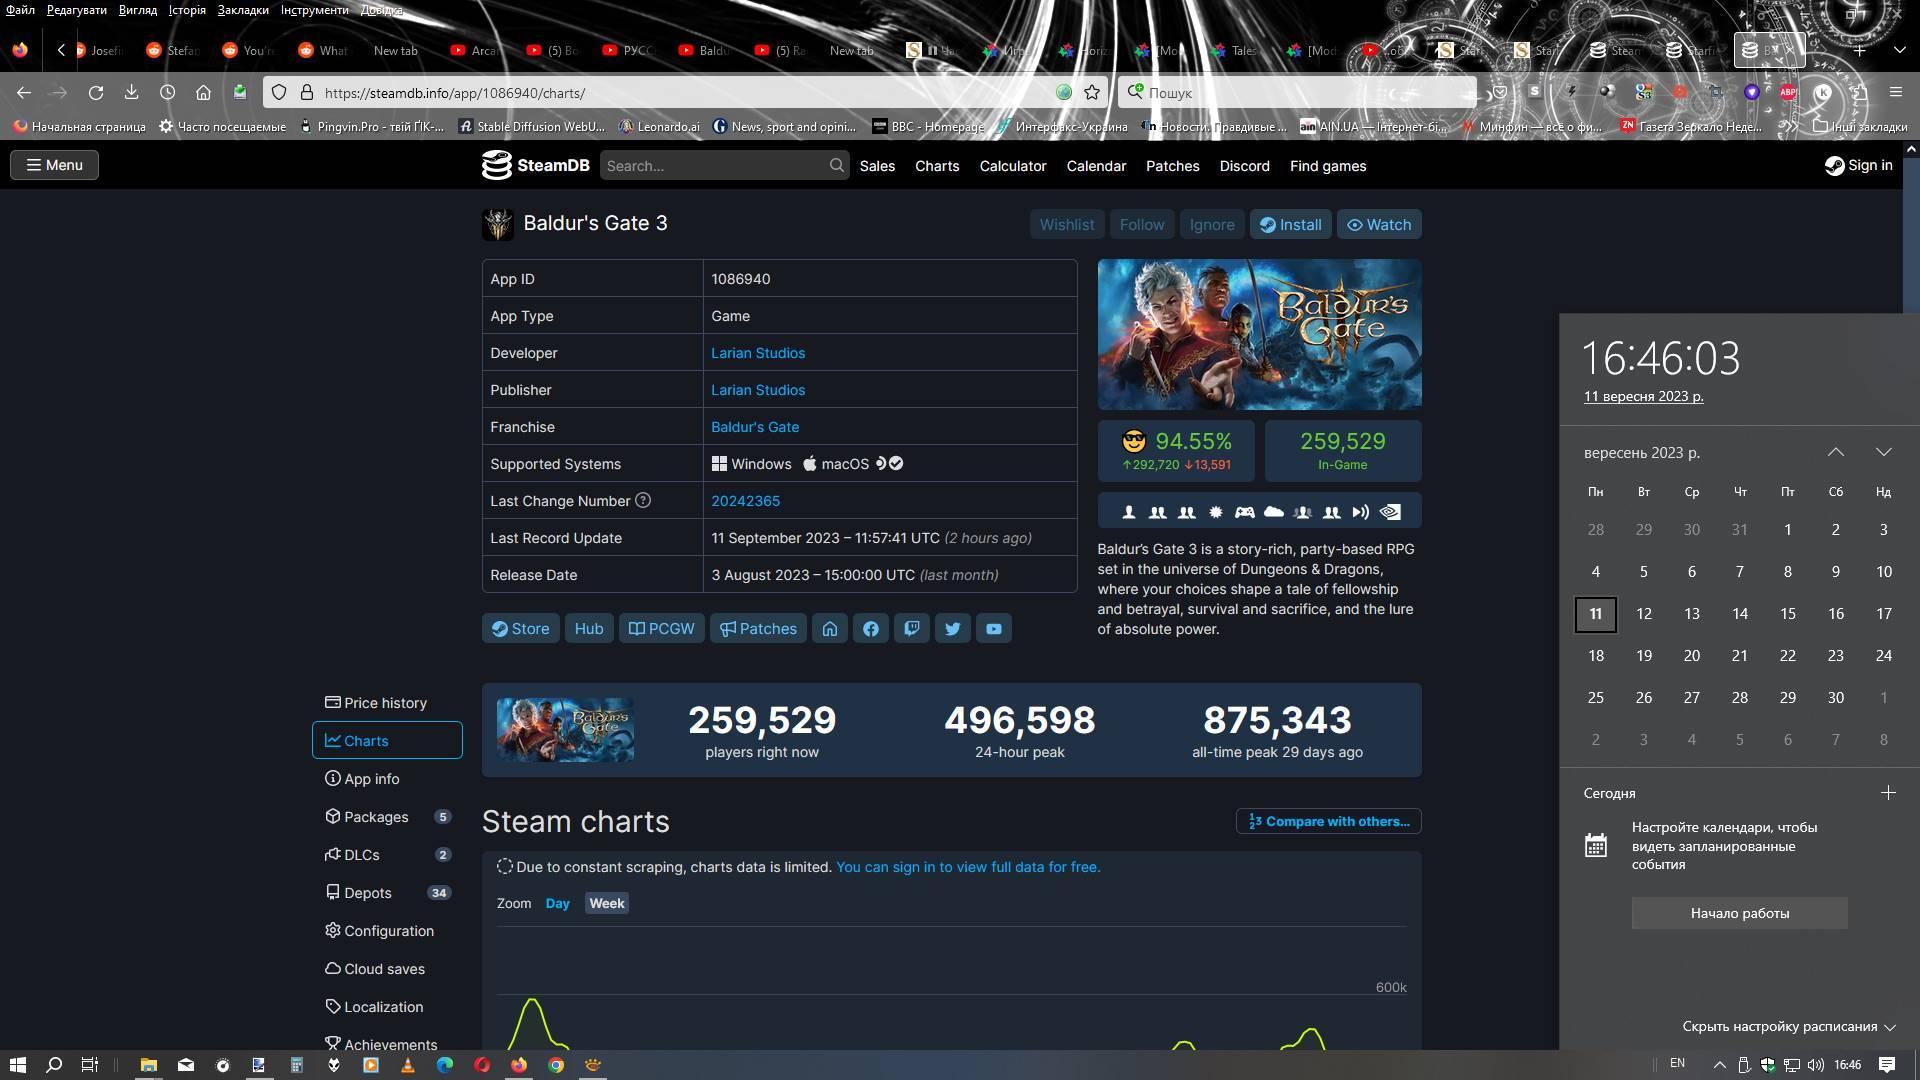Click the search magnifier icon in SteamDB
The height and width of the screenshot is (1080, 1920).
tap(837, 165)
